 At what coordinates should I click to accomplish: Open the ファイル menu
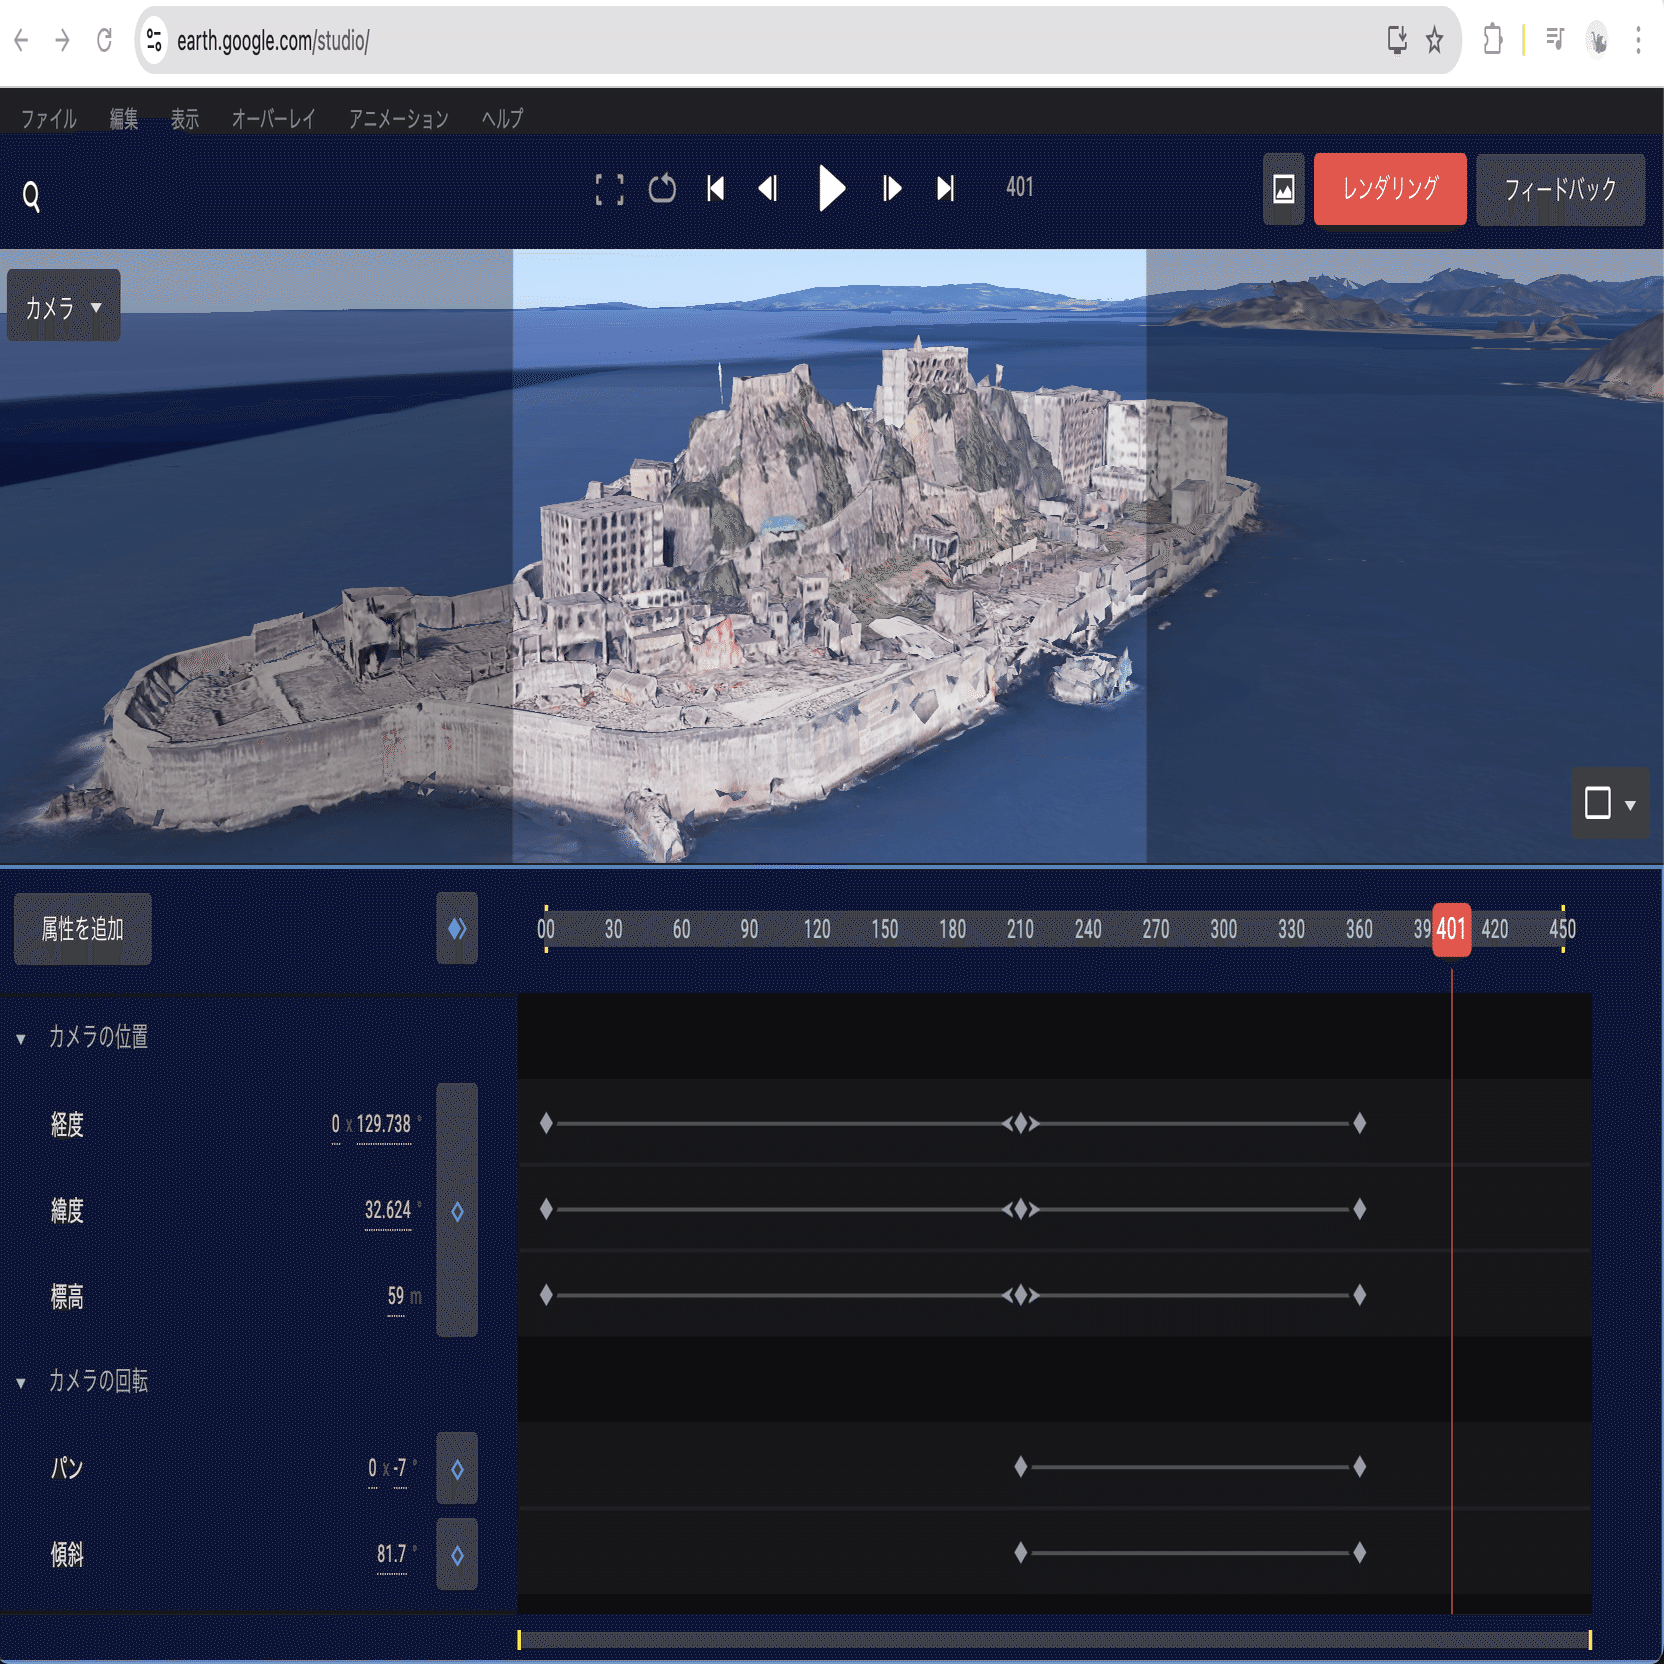[49, 119]
